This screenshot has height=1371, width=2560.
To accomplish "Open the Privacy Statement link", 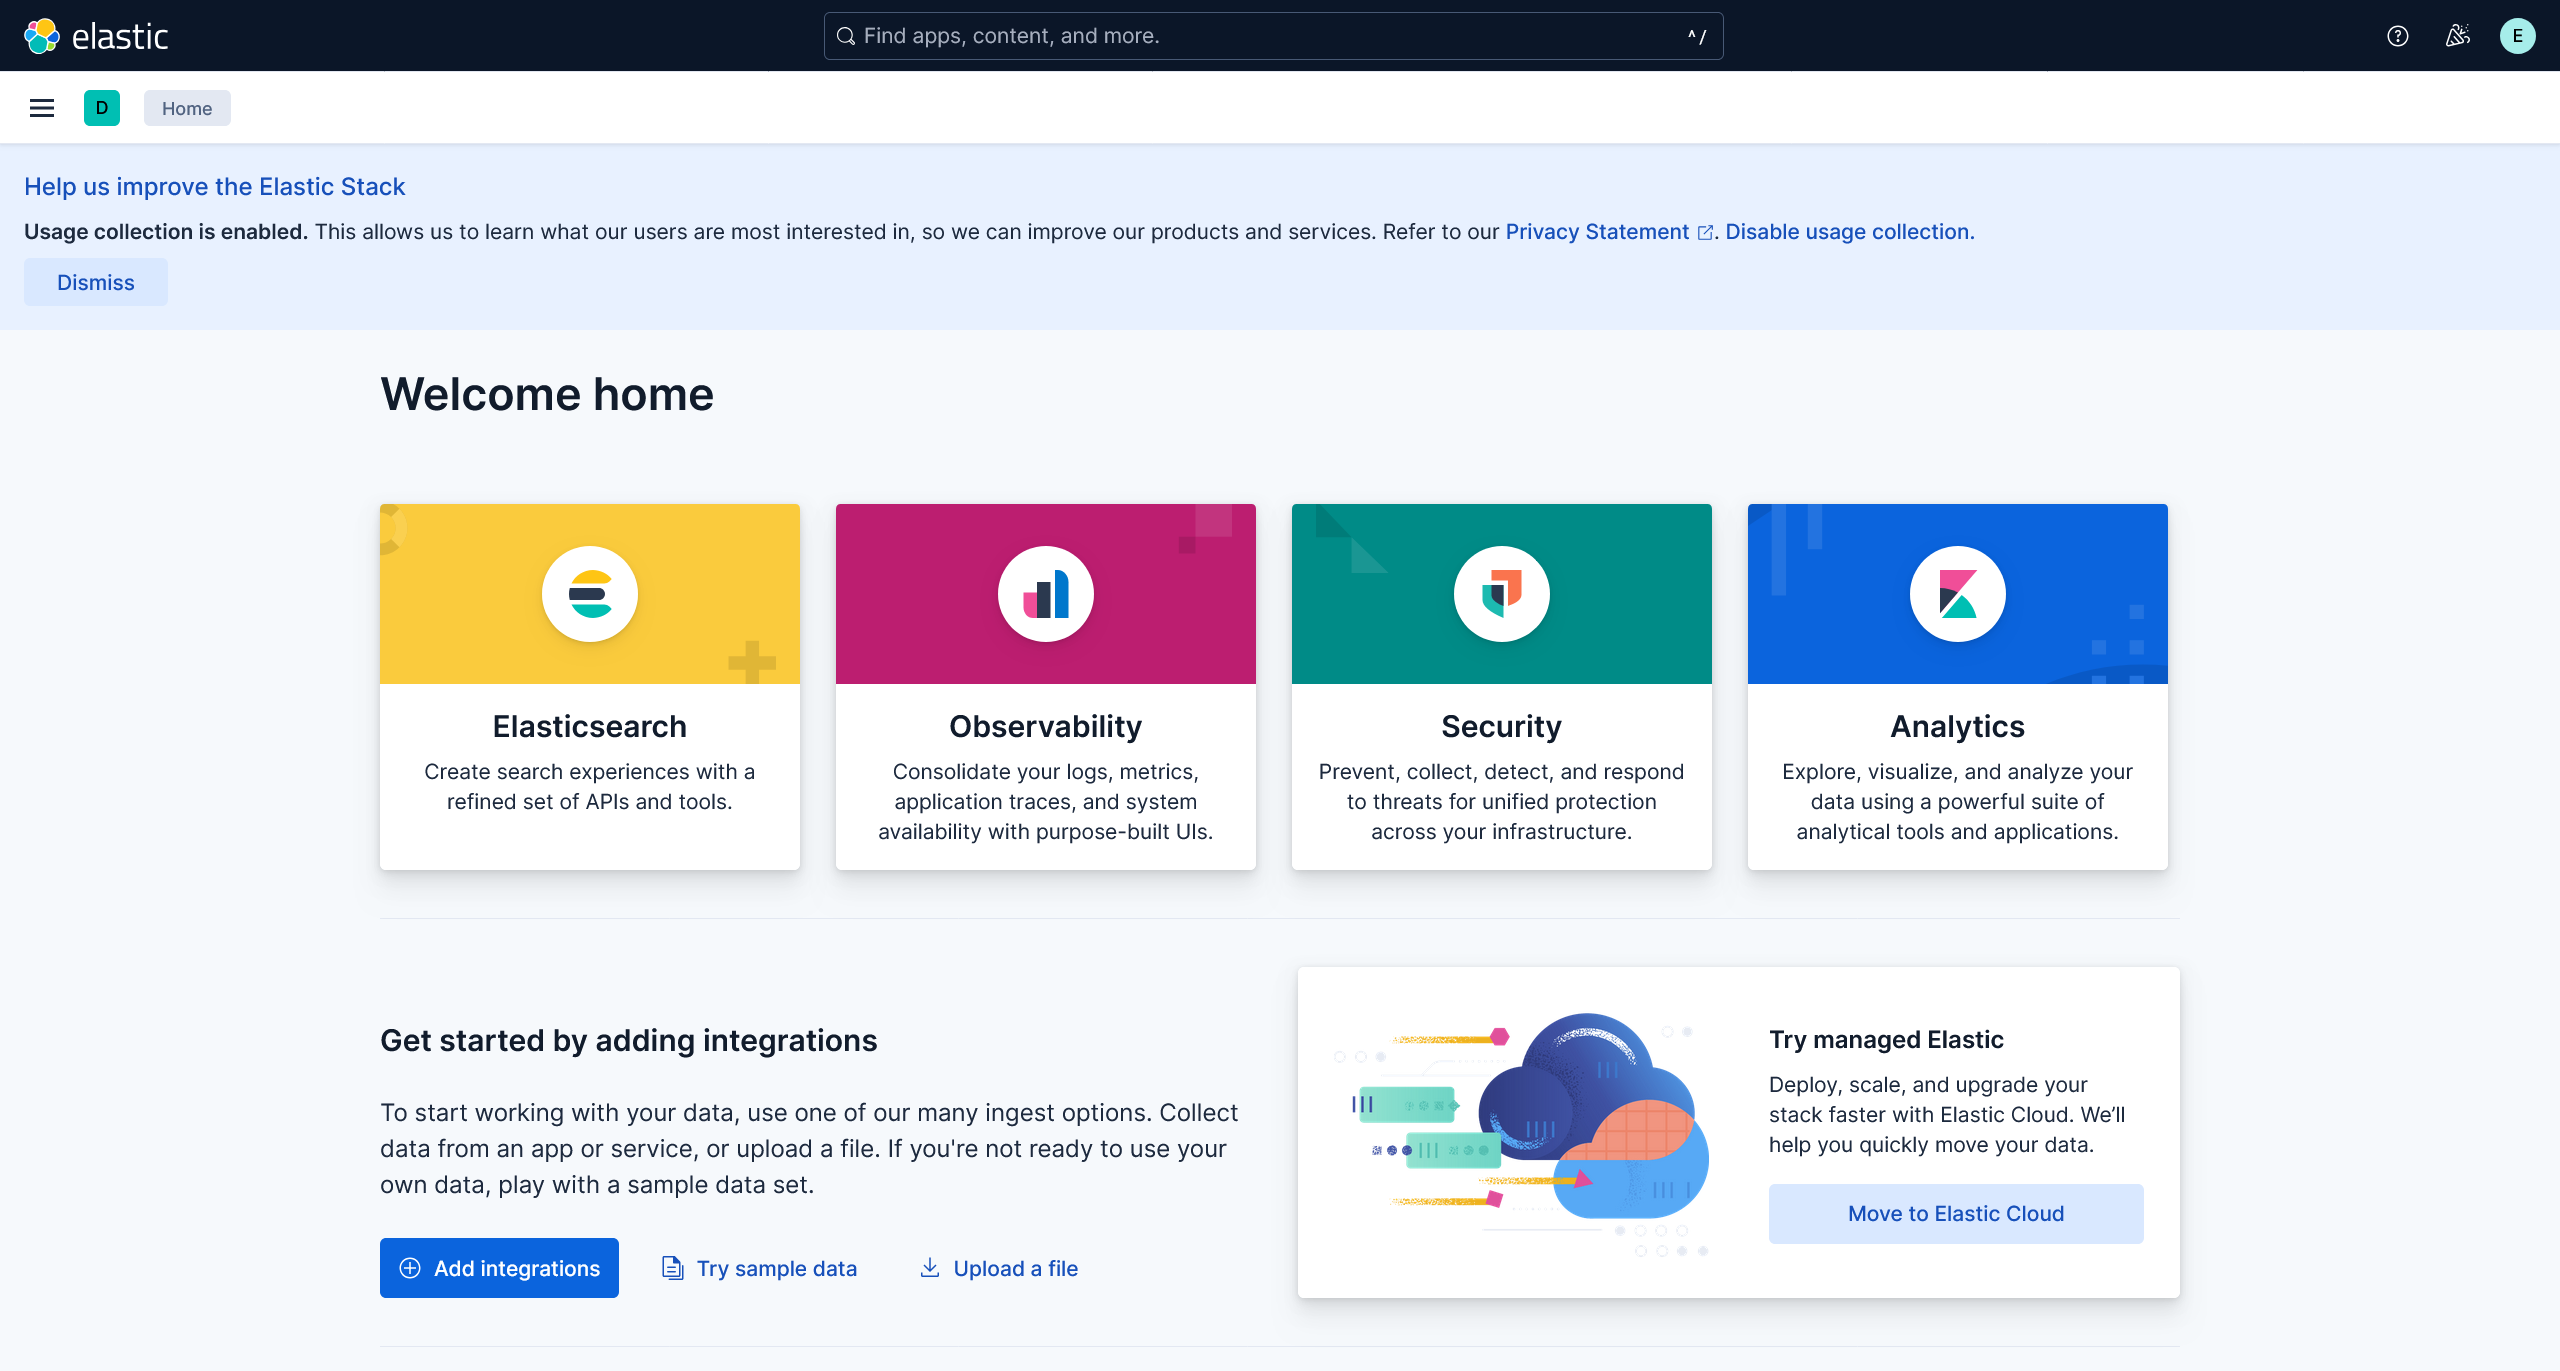I will (1597, 232).
